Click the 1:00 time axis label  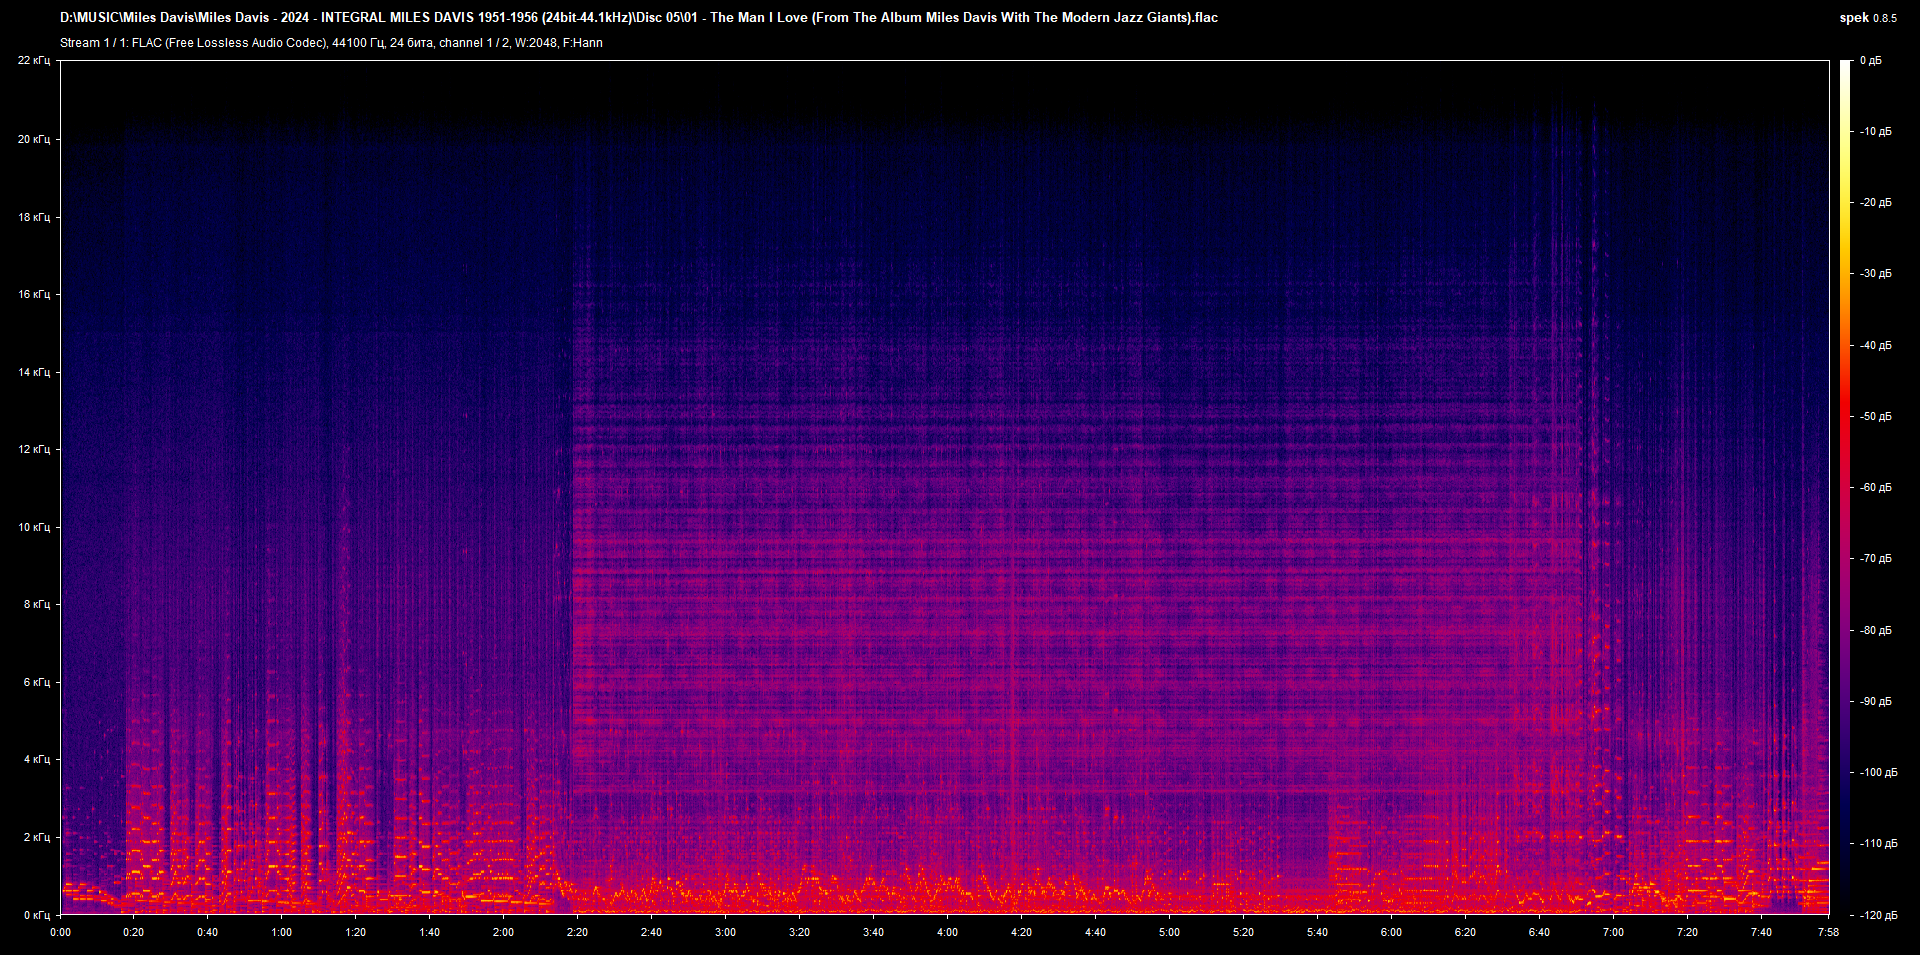282,932
